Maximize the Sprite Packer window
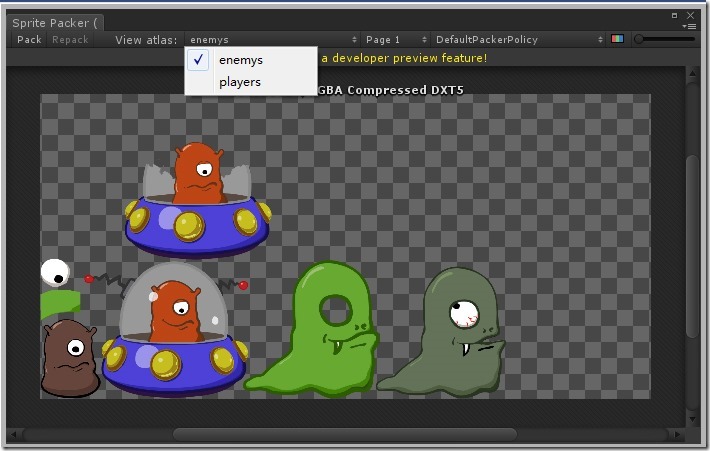The image size is (710, 451). [x=674, y=15]
